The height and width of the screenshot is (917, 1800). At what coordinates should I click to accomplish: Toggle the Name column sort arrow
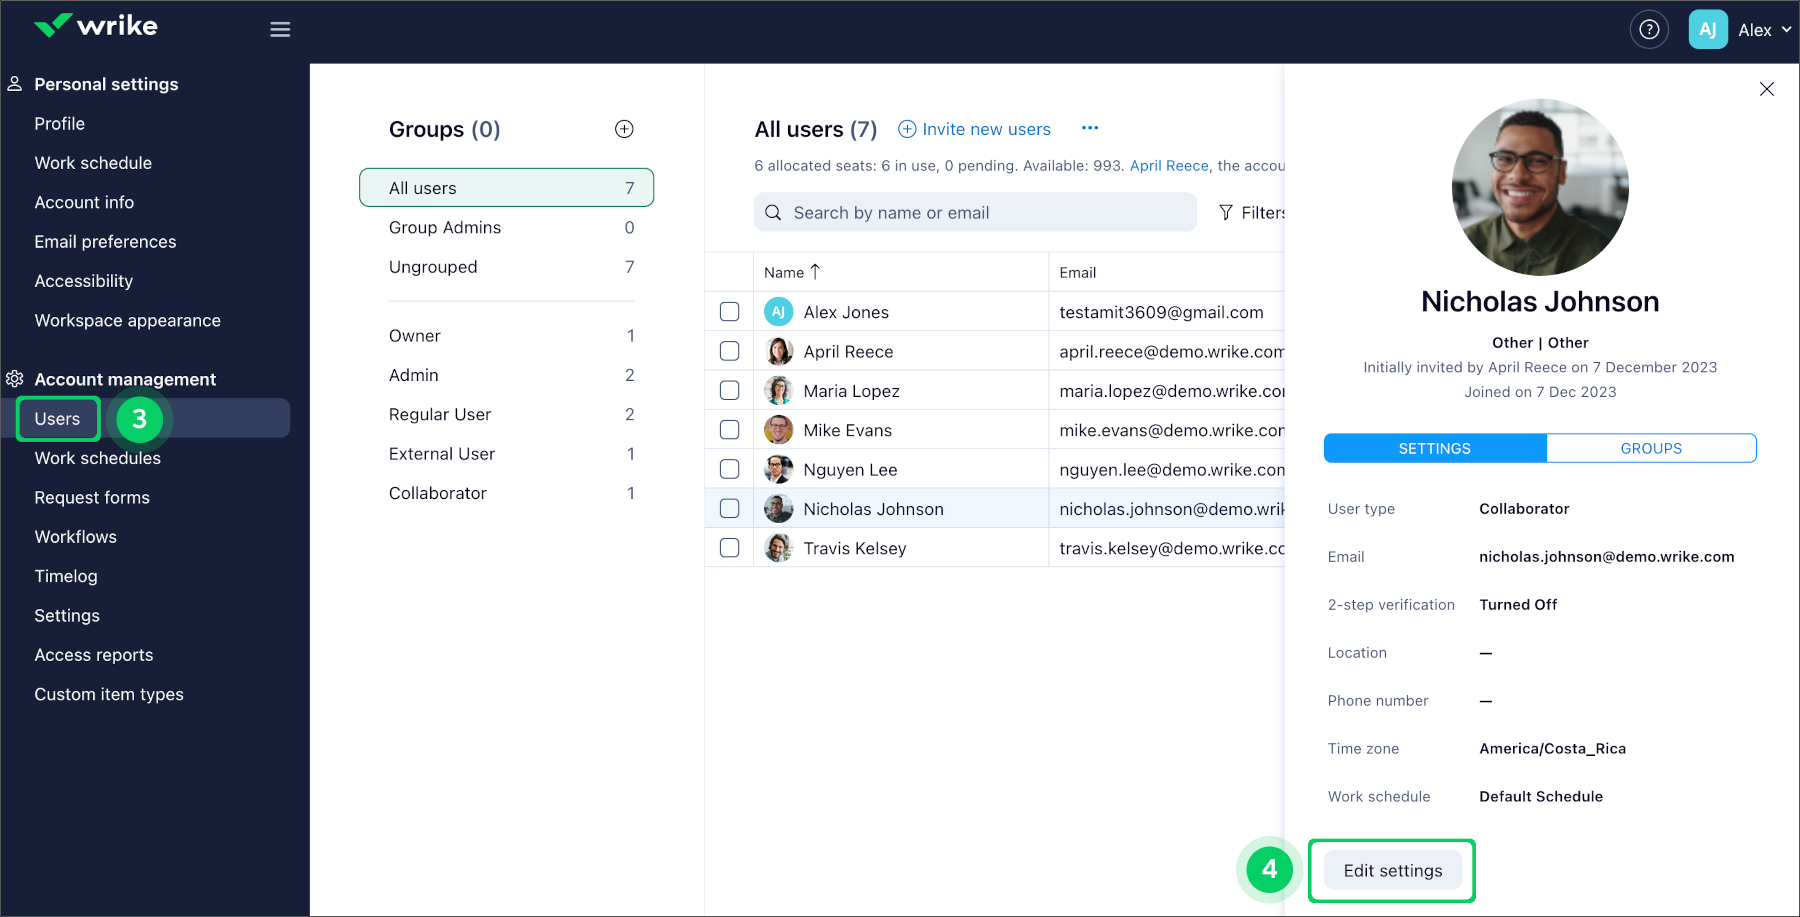point(815,271)
